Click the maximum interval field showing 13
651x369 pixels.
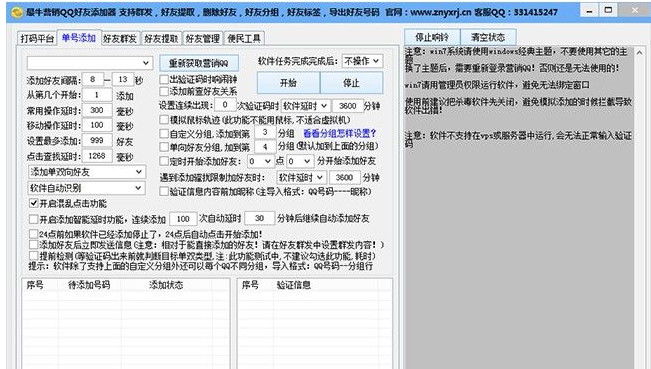(123, 79)
